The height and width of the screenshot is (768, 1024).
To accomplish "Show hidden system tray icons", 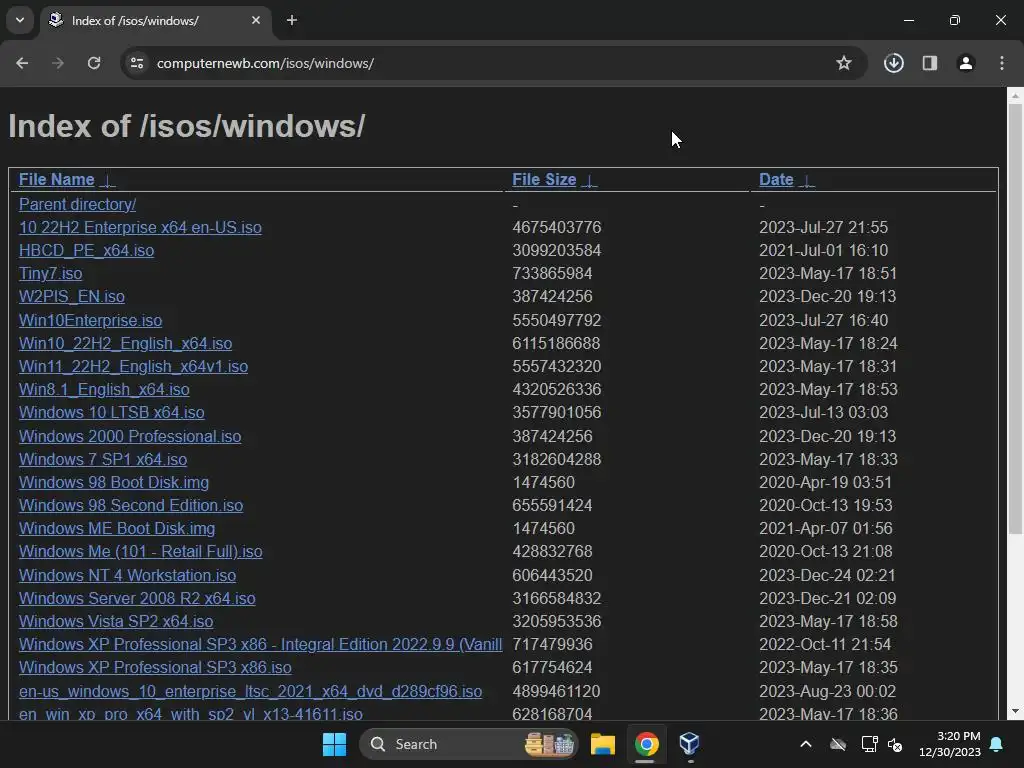I will (x=806, y=744).
